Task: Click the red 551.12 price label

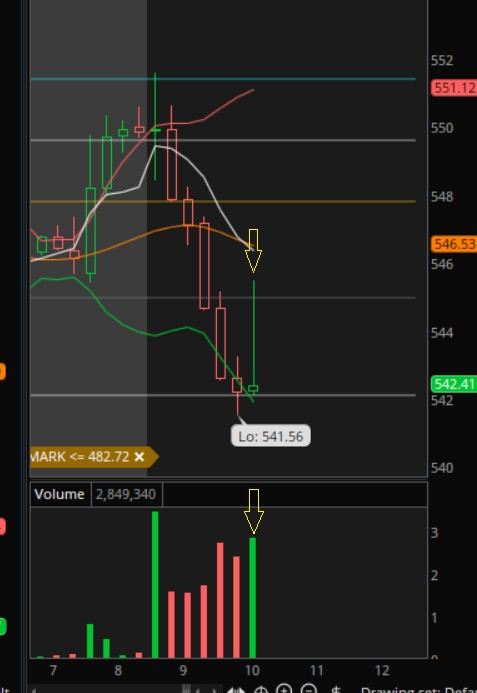Action: tap(454, 88)
